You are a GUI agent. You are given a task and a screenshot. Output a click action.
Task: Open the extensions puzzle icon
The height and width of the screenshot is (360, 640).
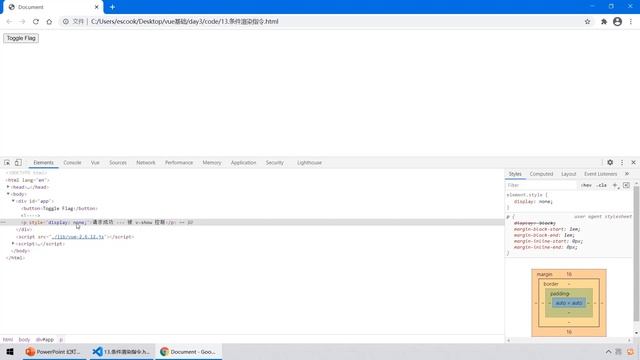(604, 22)
